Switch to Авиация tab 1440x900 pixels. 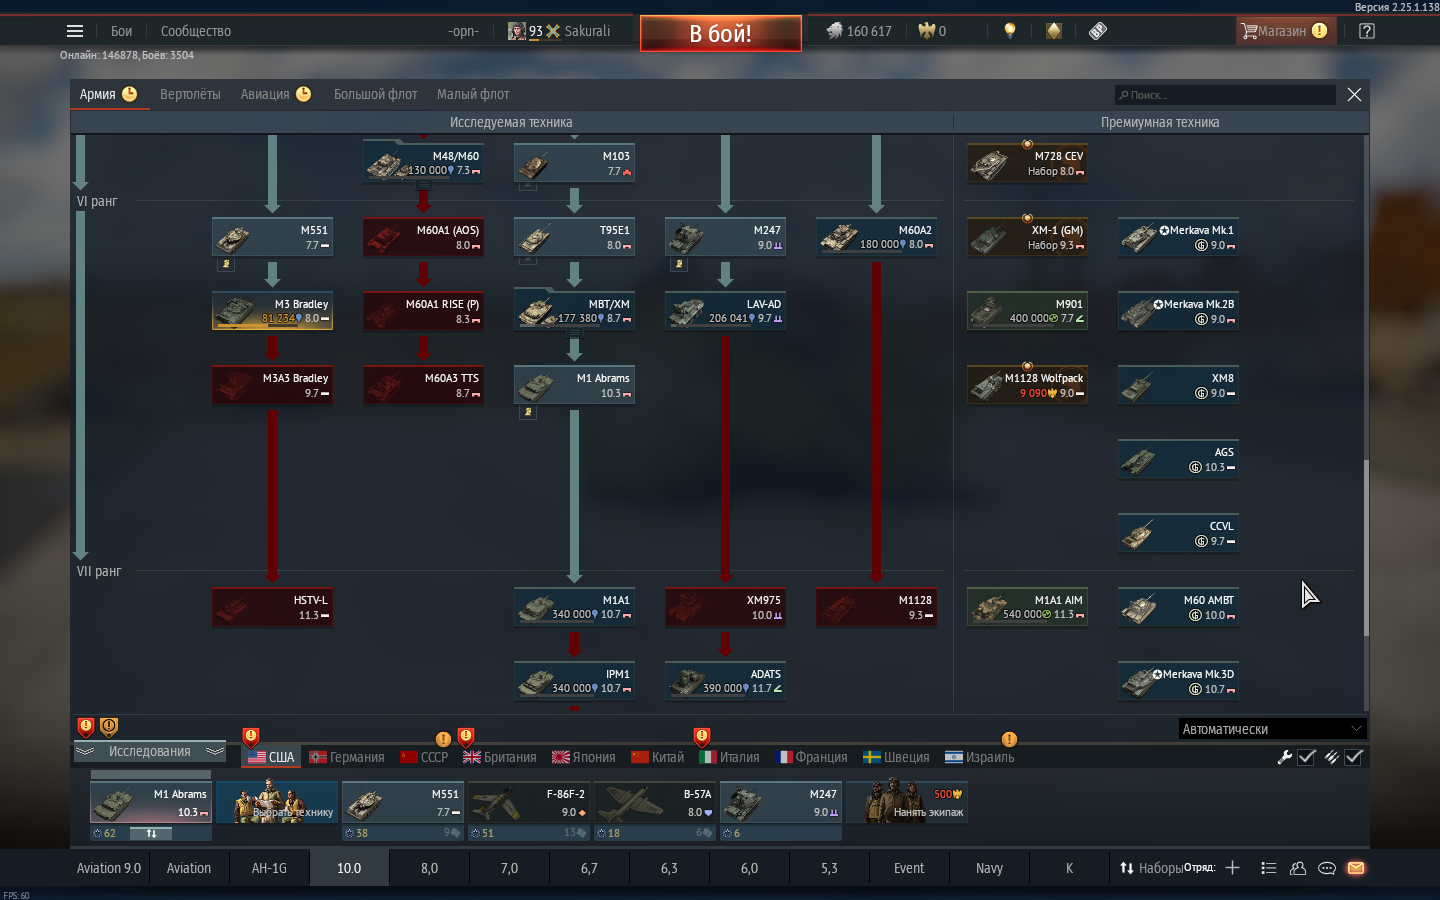pos(276,94)
